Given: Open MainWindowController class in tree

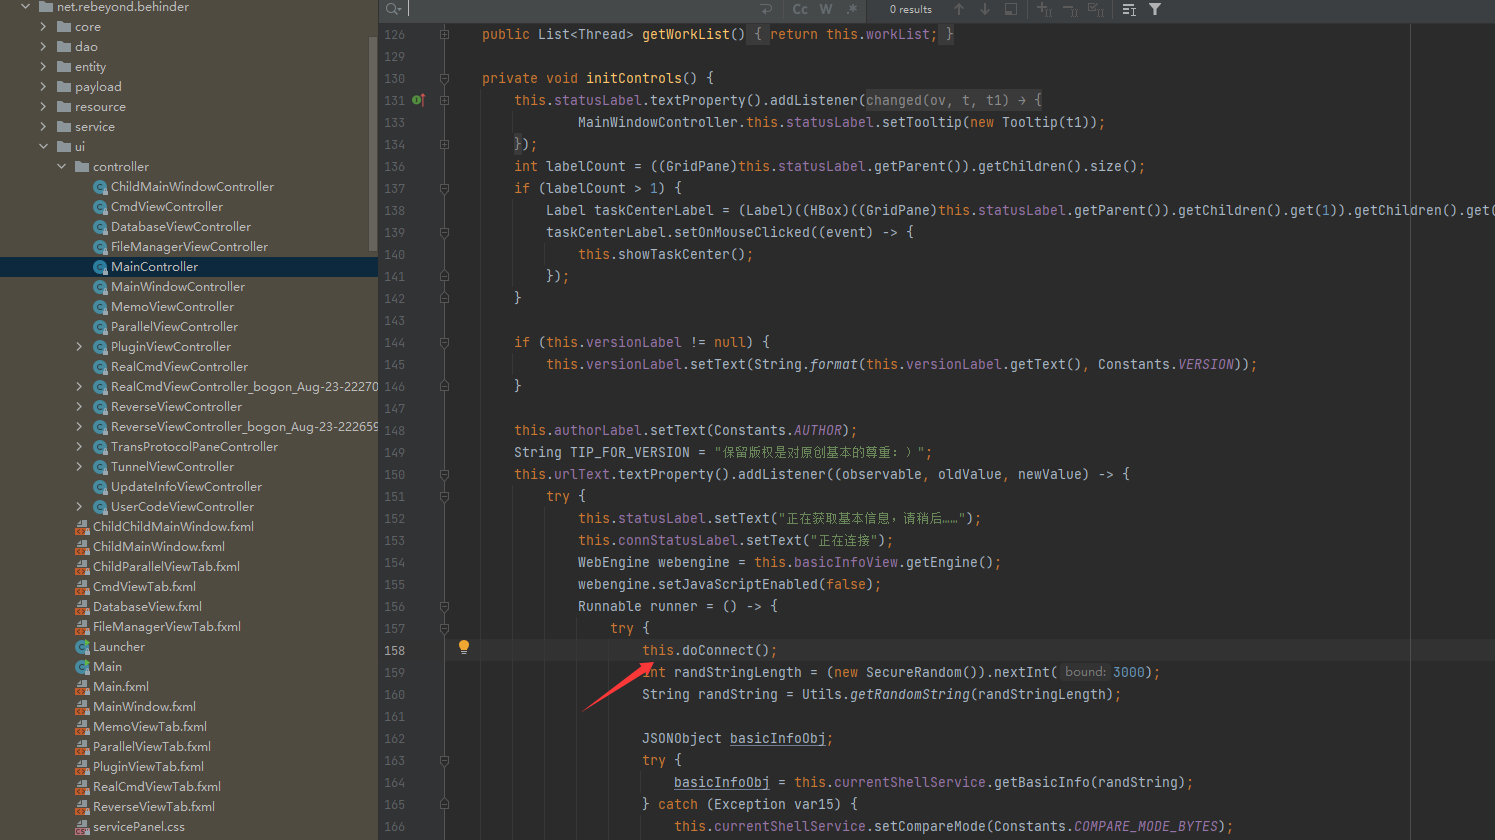Looking at the screenshot, I should [177, 287].
